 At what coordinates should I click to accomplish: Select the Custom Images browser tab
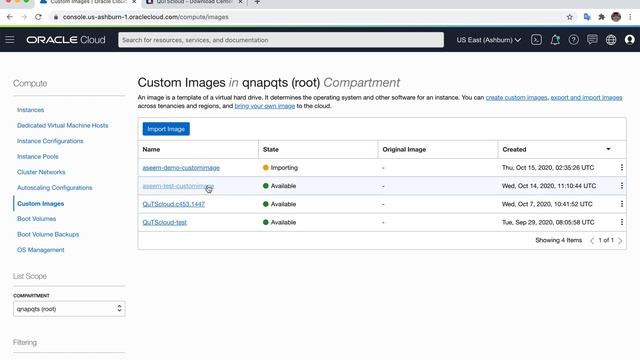pos(87,2)
